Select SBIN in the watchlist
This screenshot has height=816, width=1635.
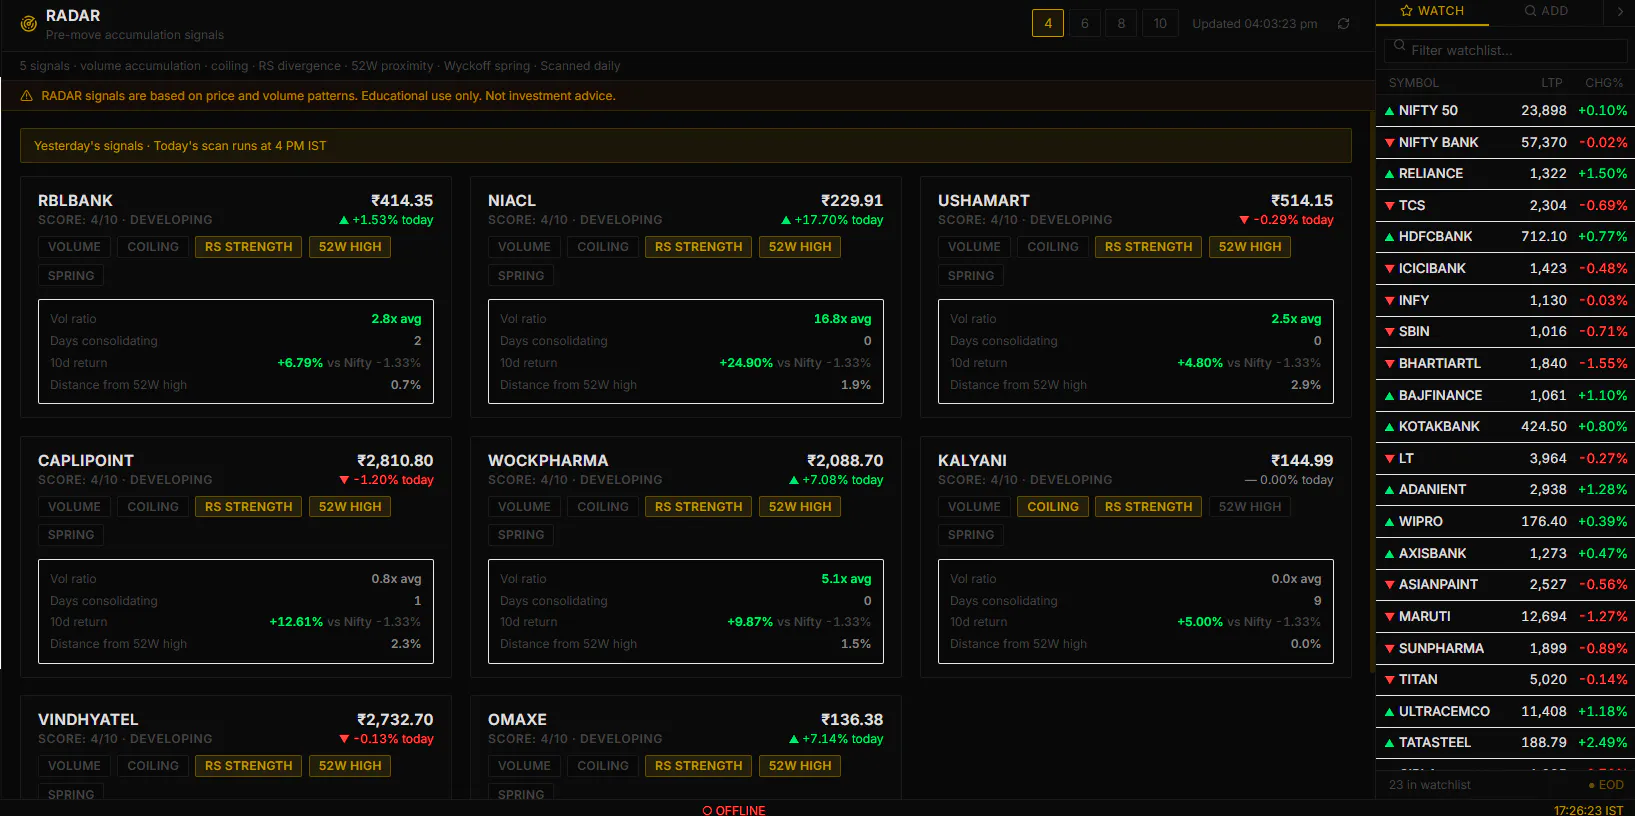tap(1505, 332)
